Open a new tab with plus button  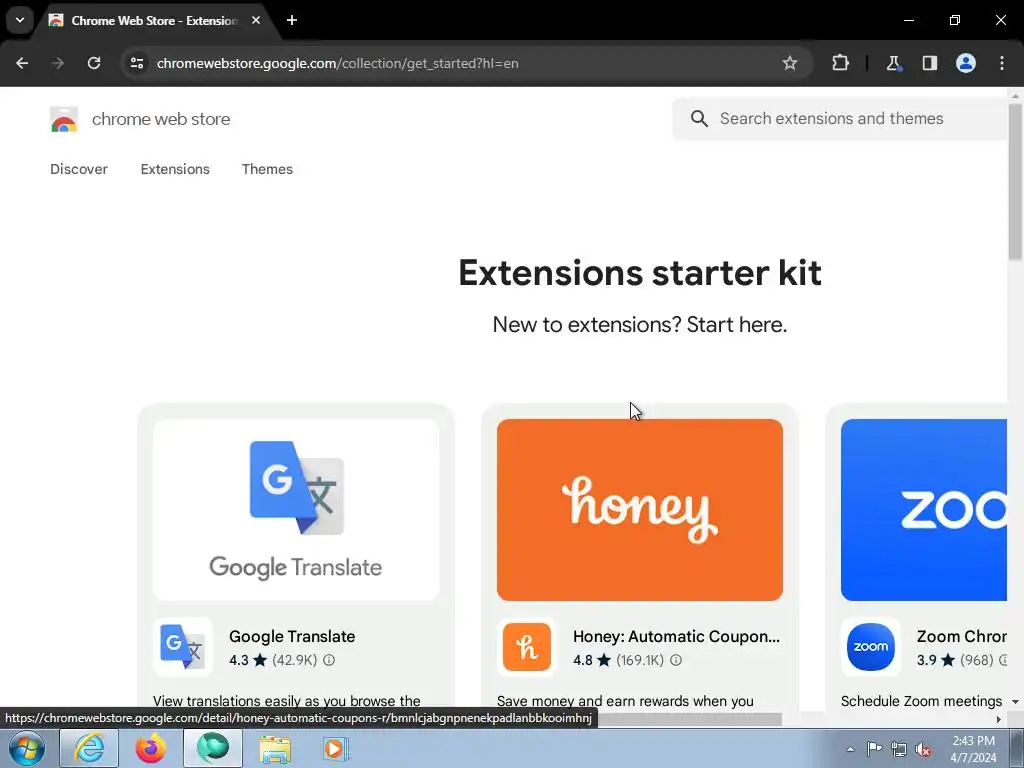(292, 20)
